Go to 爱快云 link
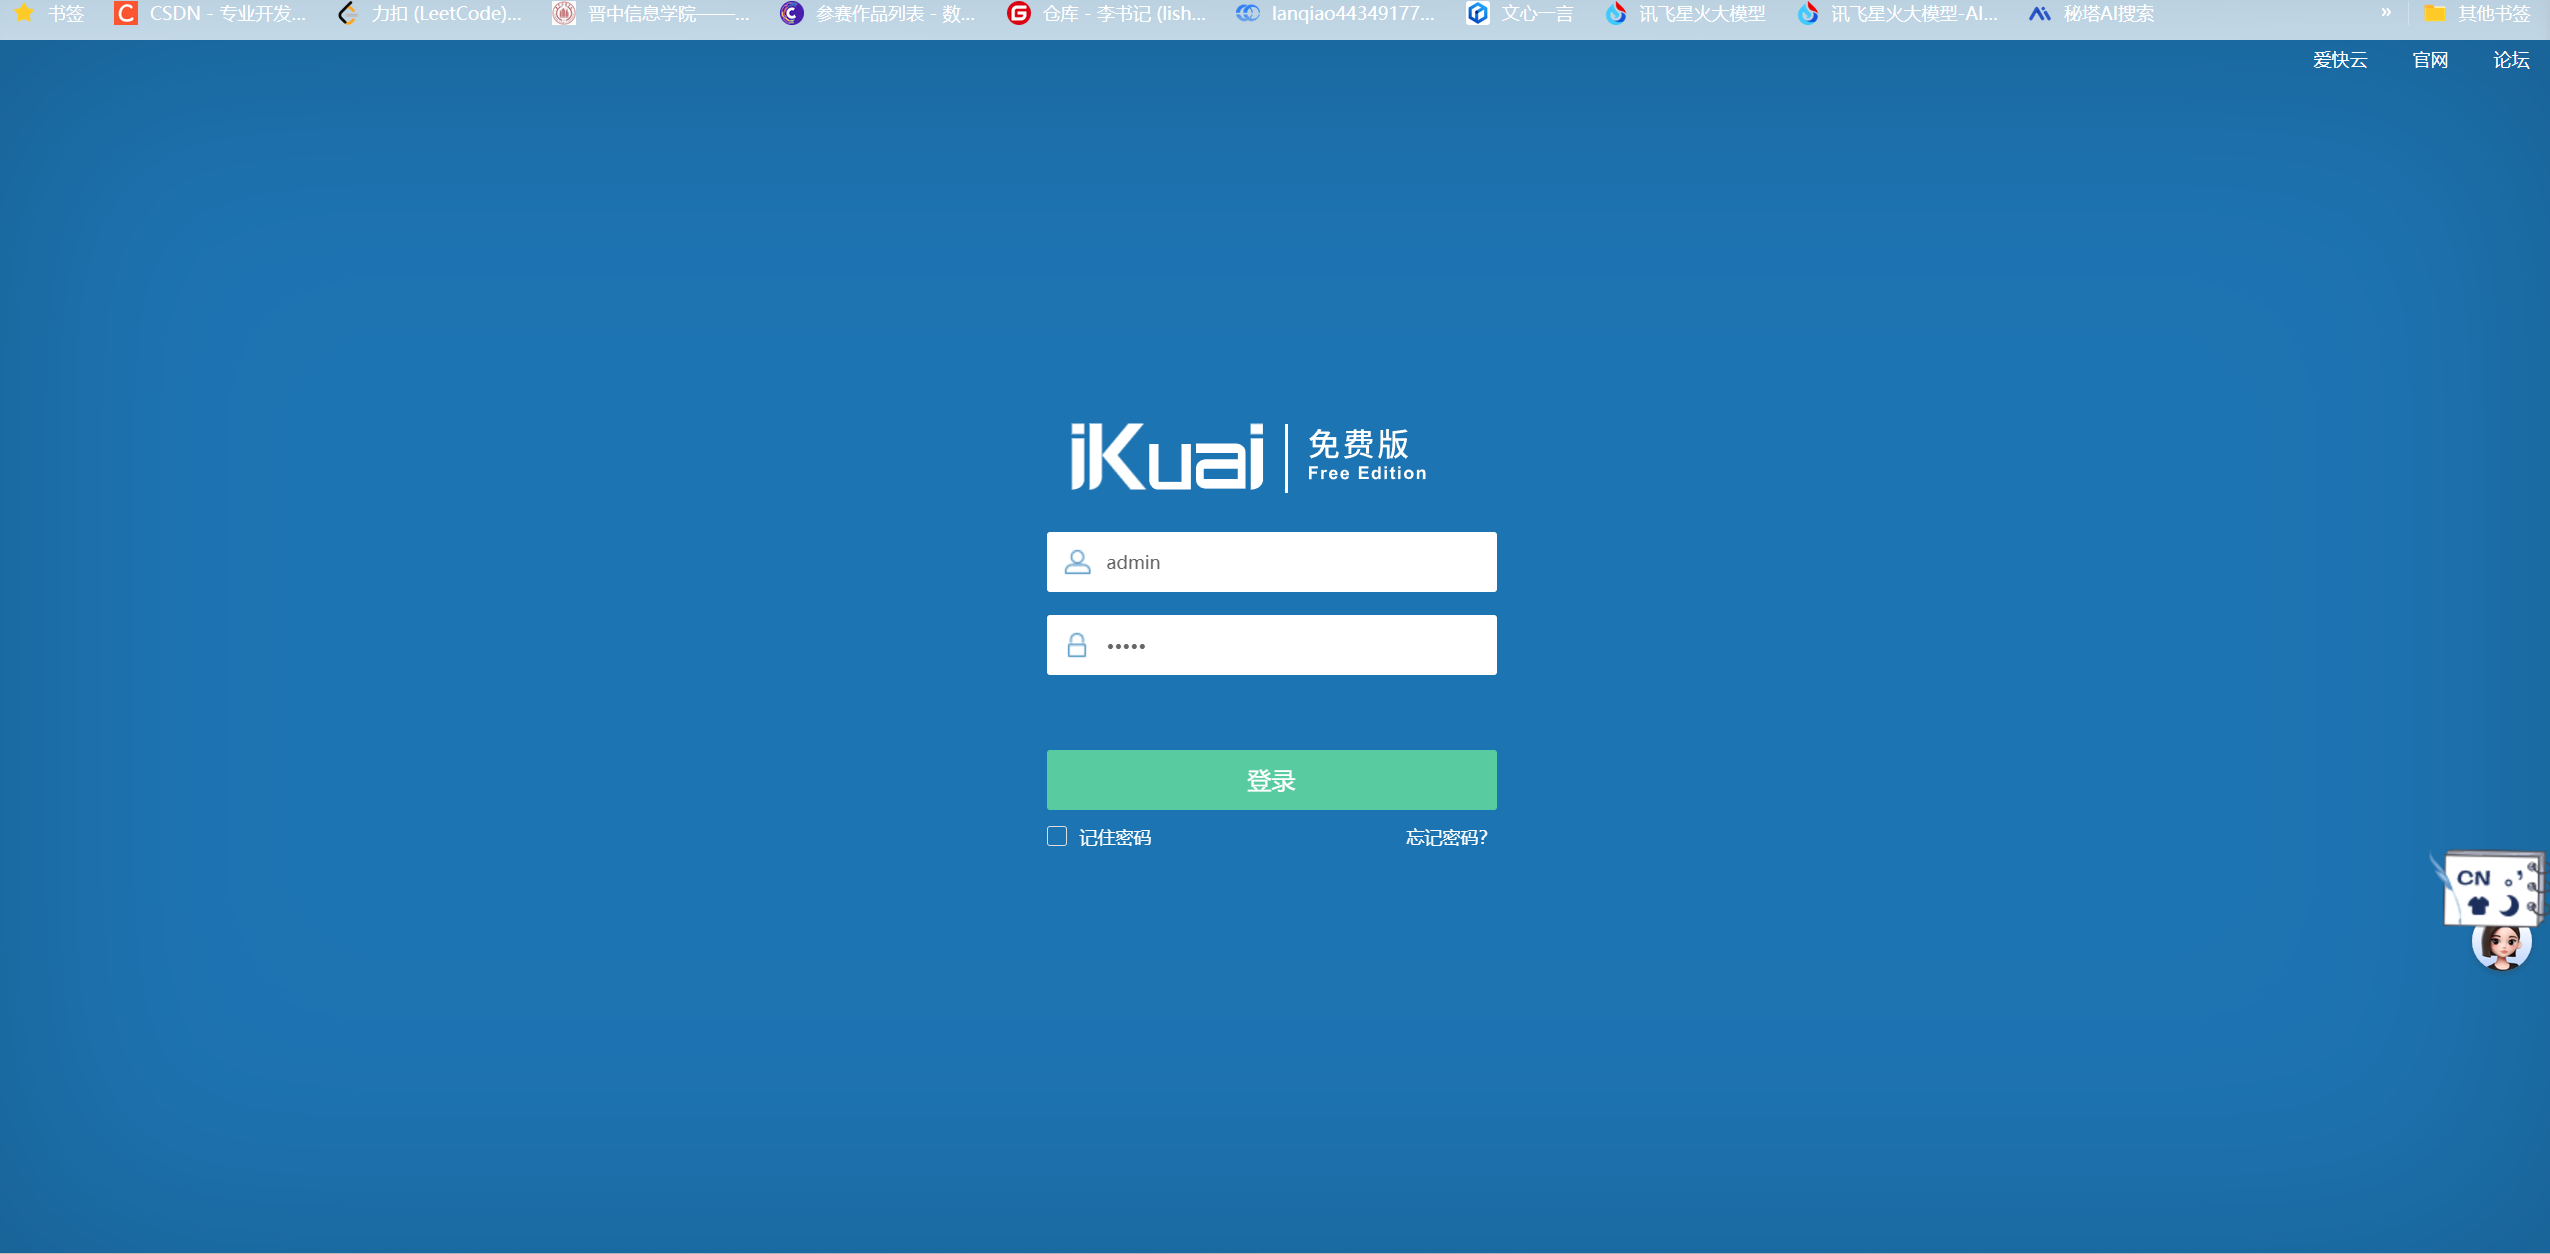This screenshot has width=2550, height=1254. click(2340, 60)
